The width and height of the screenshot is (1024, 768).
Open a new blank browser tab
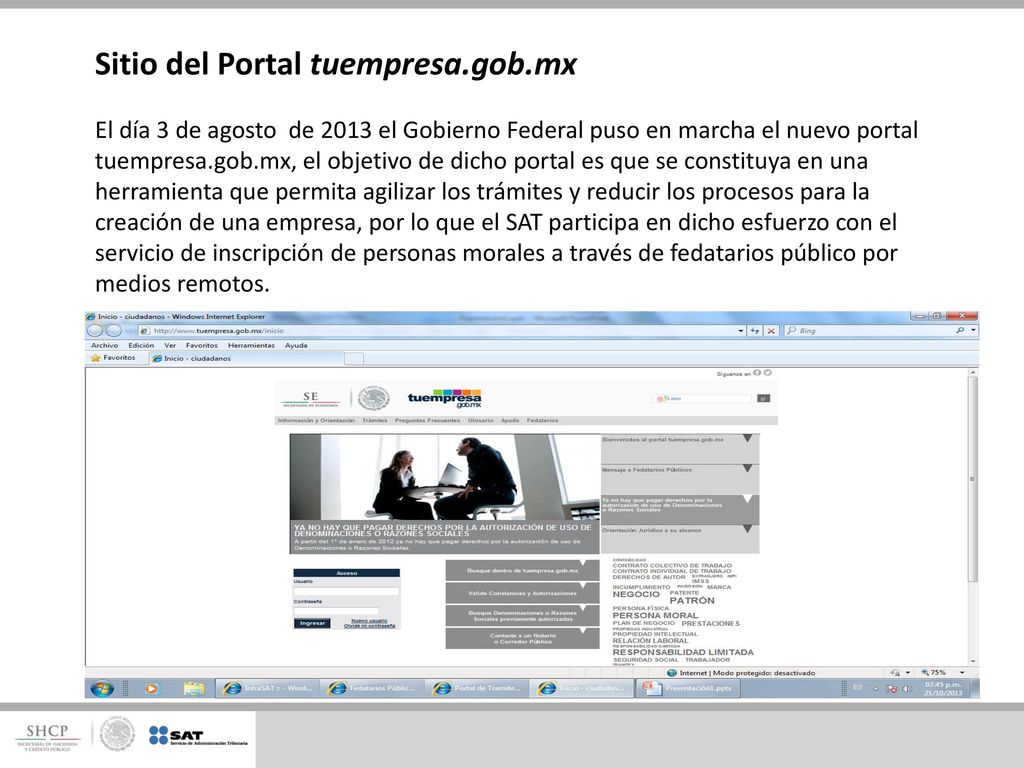(353, 358)
